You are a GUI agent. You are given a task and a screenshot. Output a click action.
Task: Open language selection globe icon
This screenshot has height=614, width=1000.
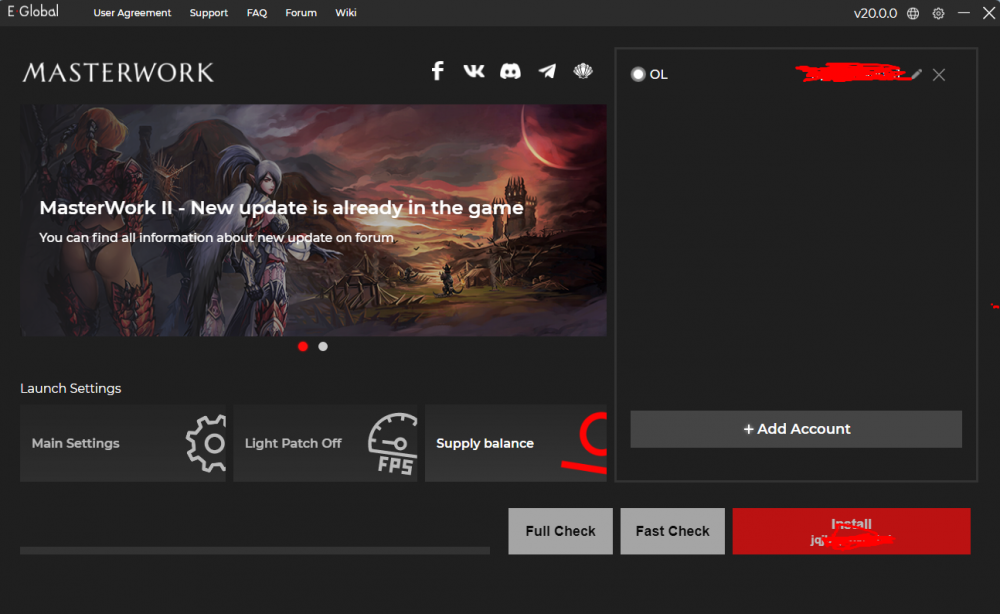point(914,13)
